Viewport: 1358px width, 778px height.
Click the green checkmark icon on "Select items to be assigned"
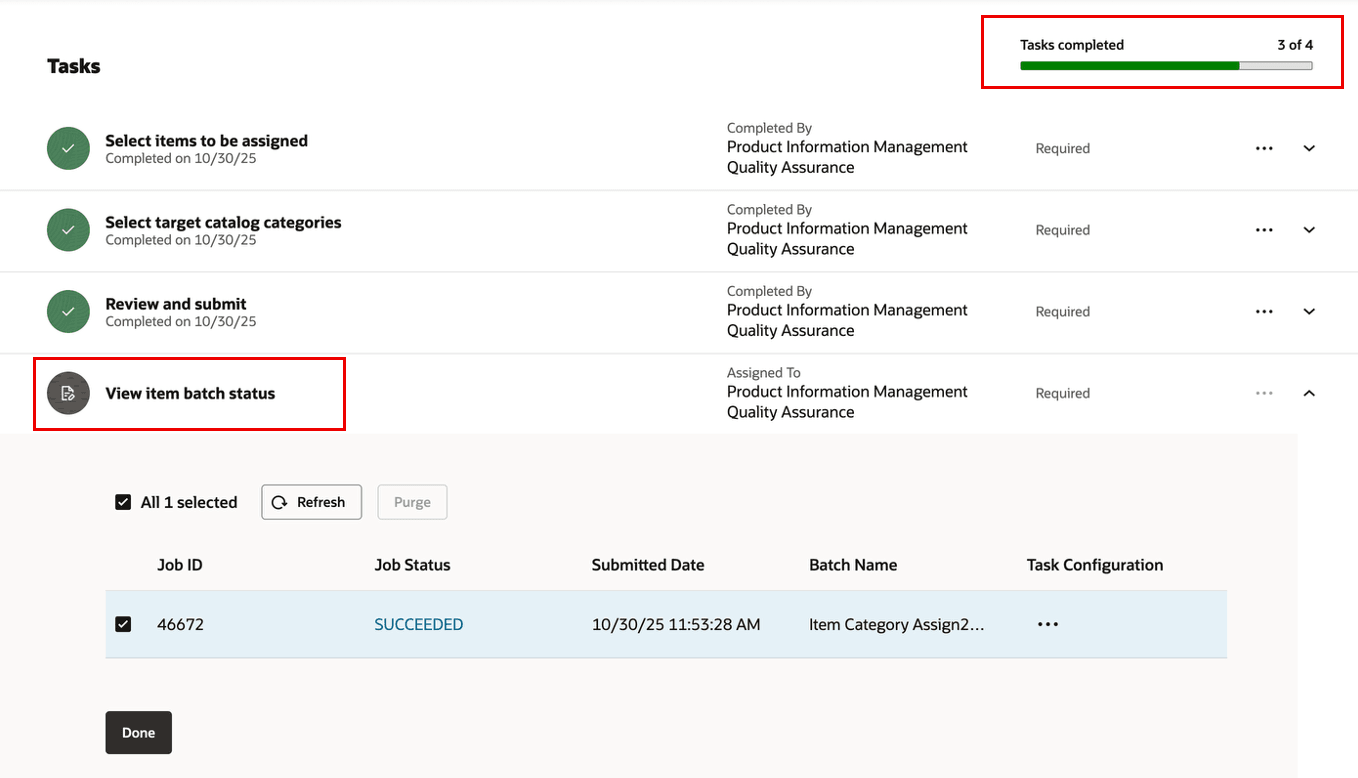click(67, 148)
